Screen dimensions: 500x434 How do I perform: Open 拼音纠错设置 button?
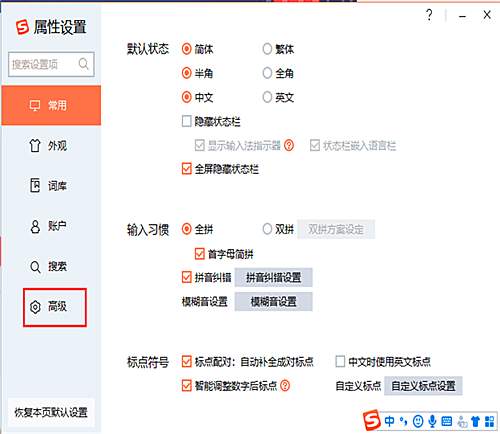point(273,277)
